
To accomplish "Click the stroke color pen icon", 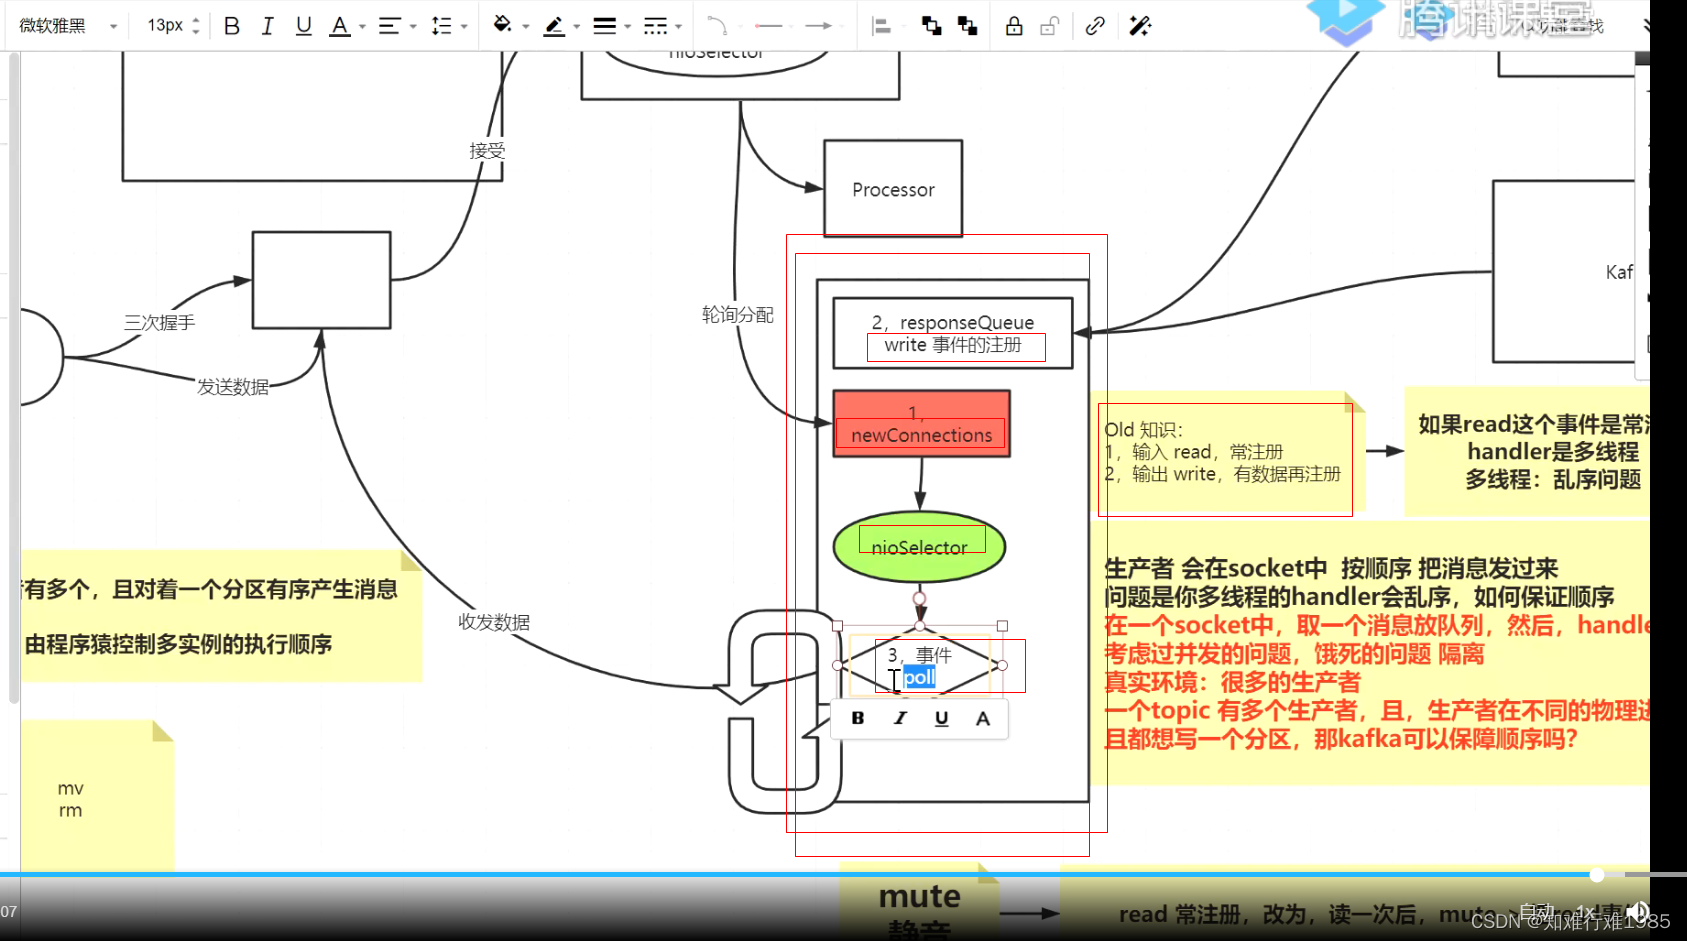I will 554,26.
